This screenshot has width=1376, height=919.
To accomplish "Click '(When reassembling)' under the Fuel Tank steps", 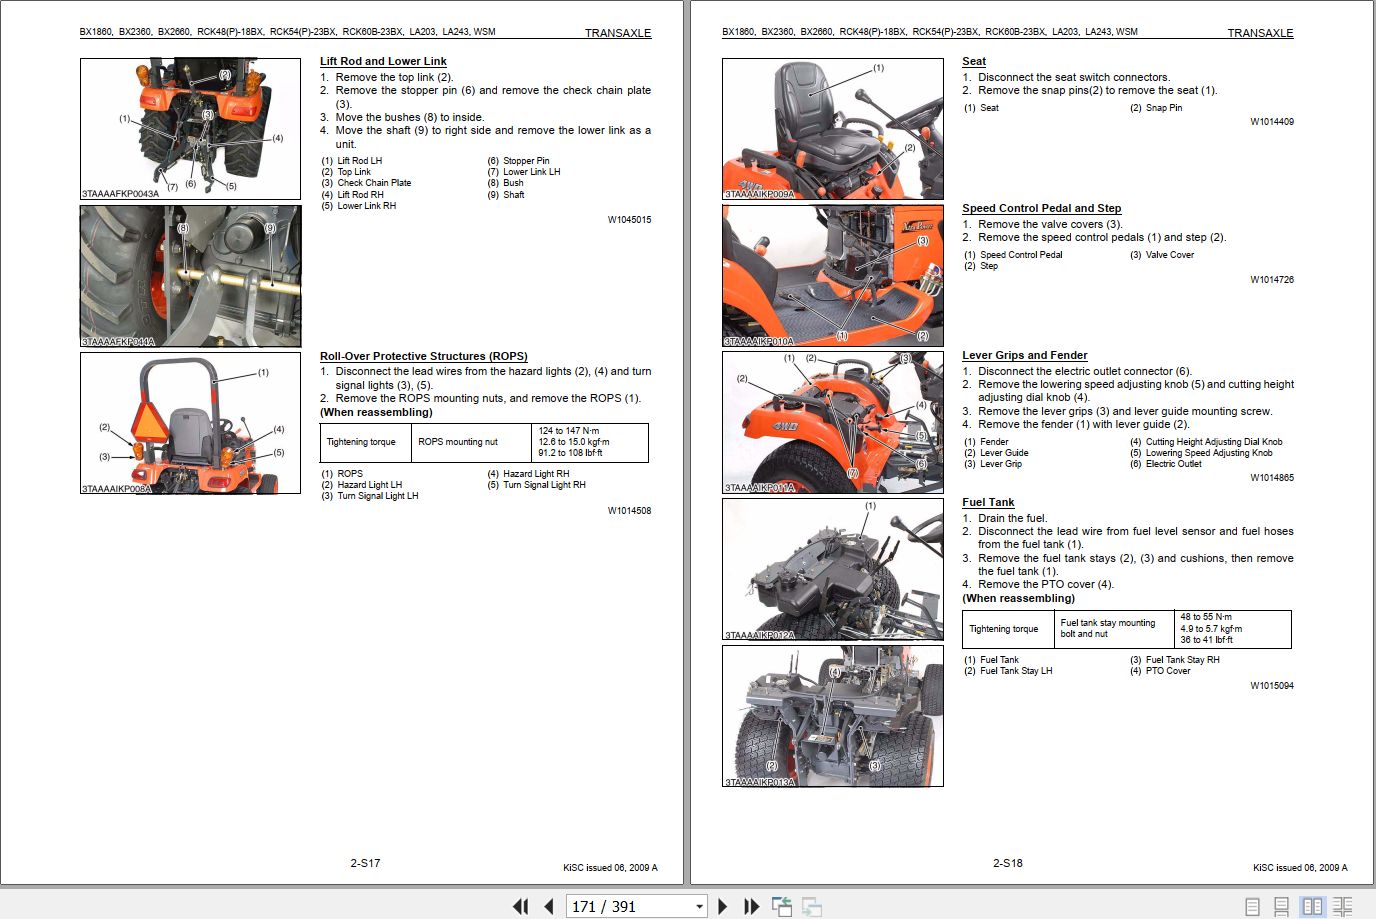I will pos(1019,598).
